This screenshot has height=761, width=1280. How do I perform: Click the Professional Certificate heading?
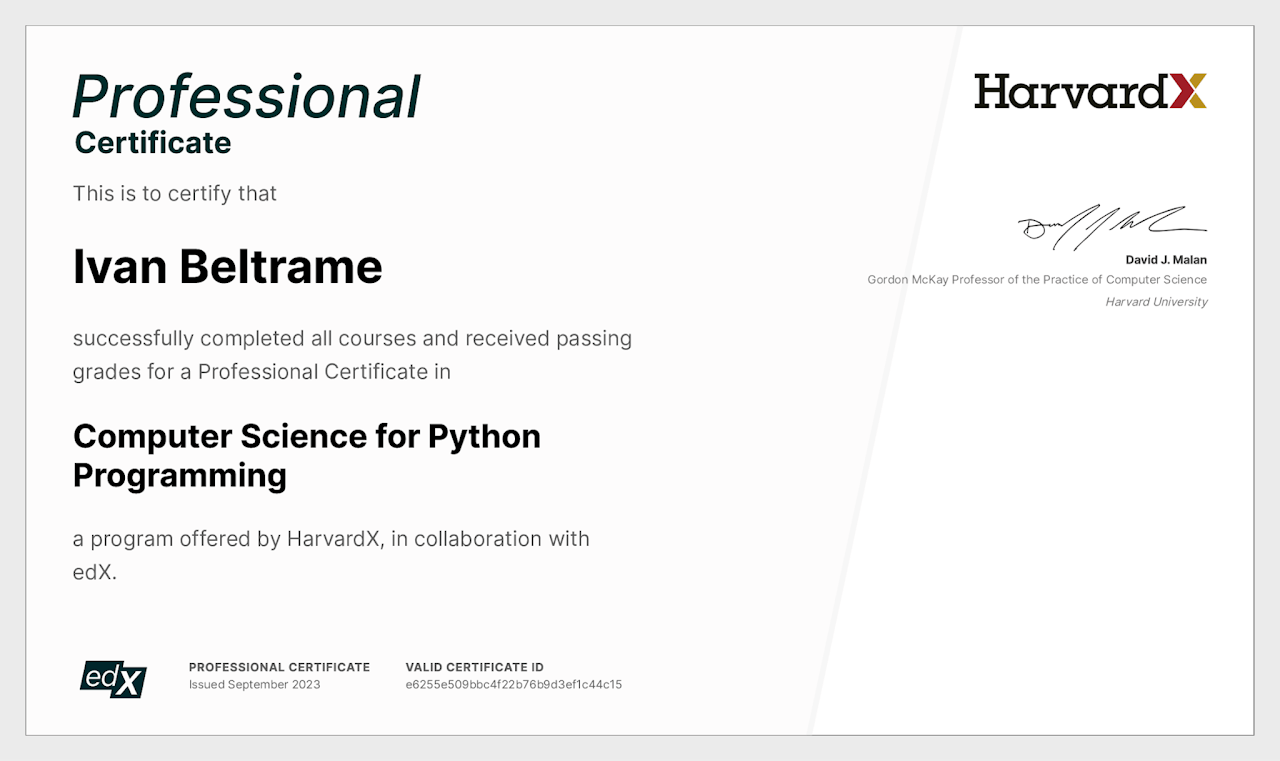click(x=245, y=110)
